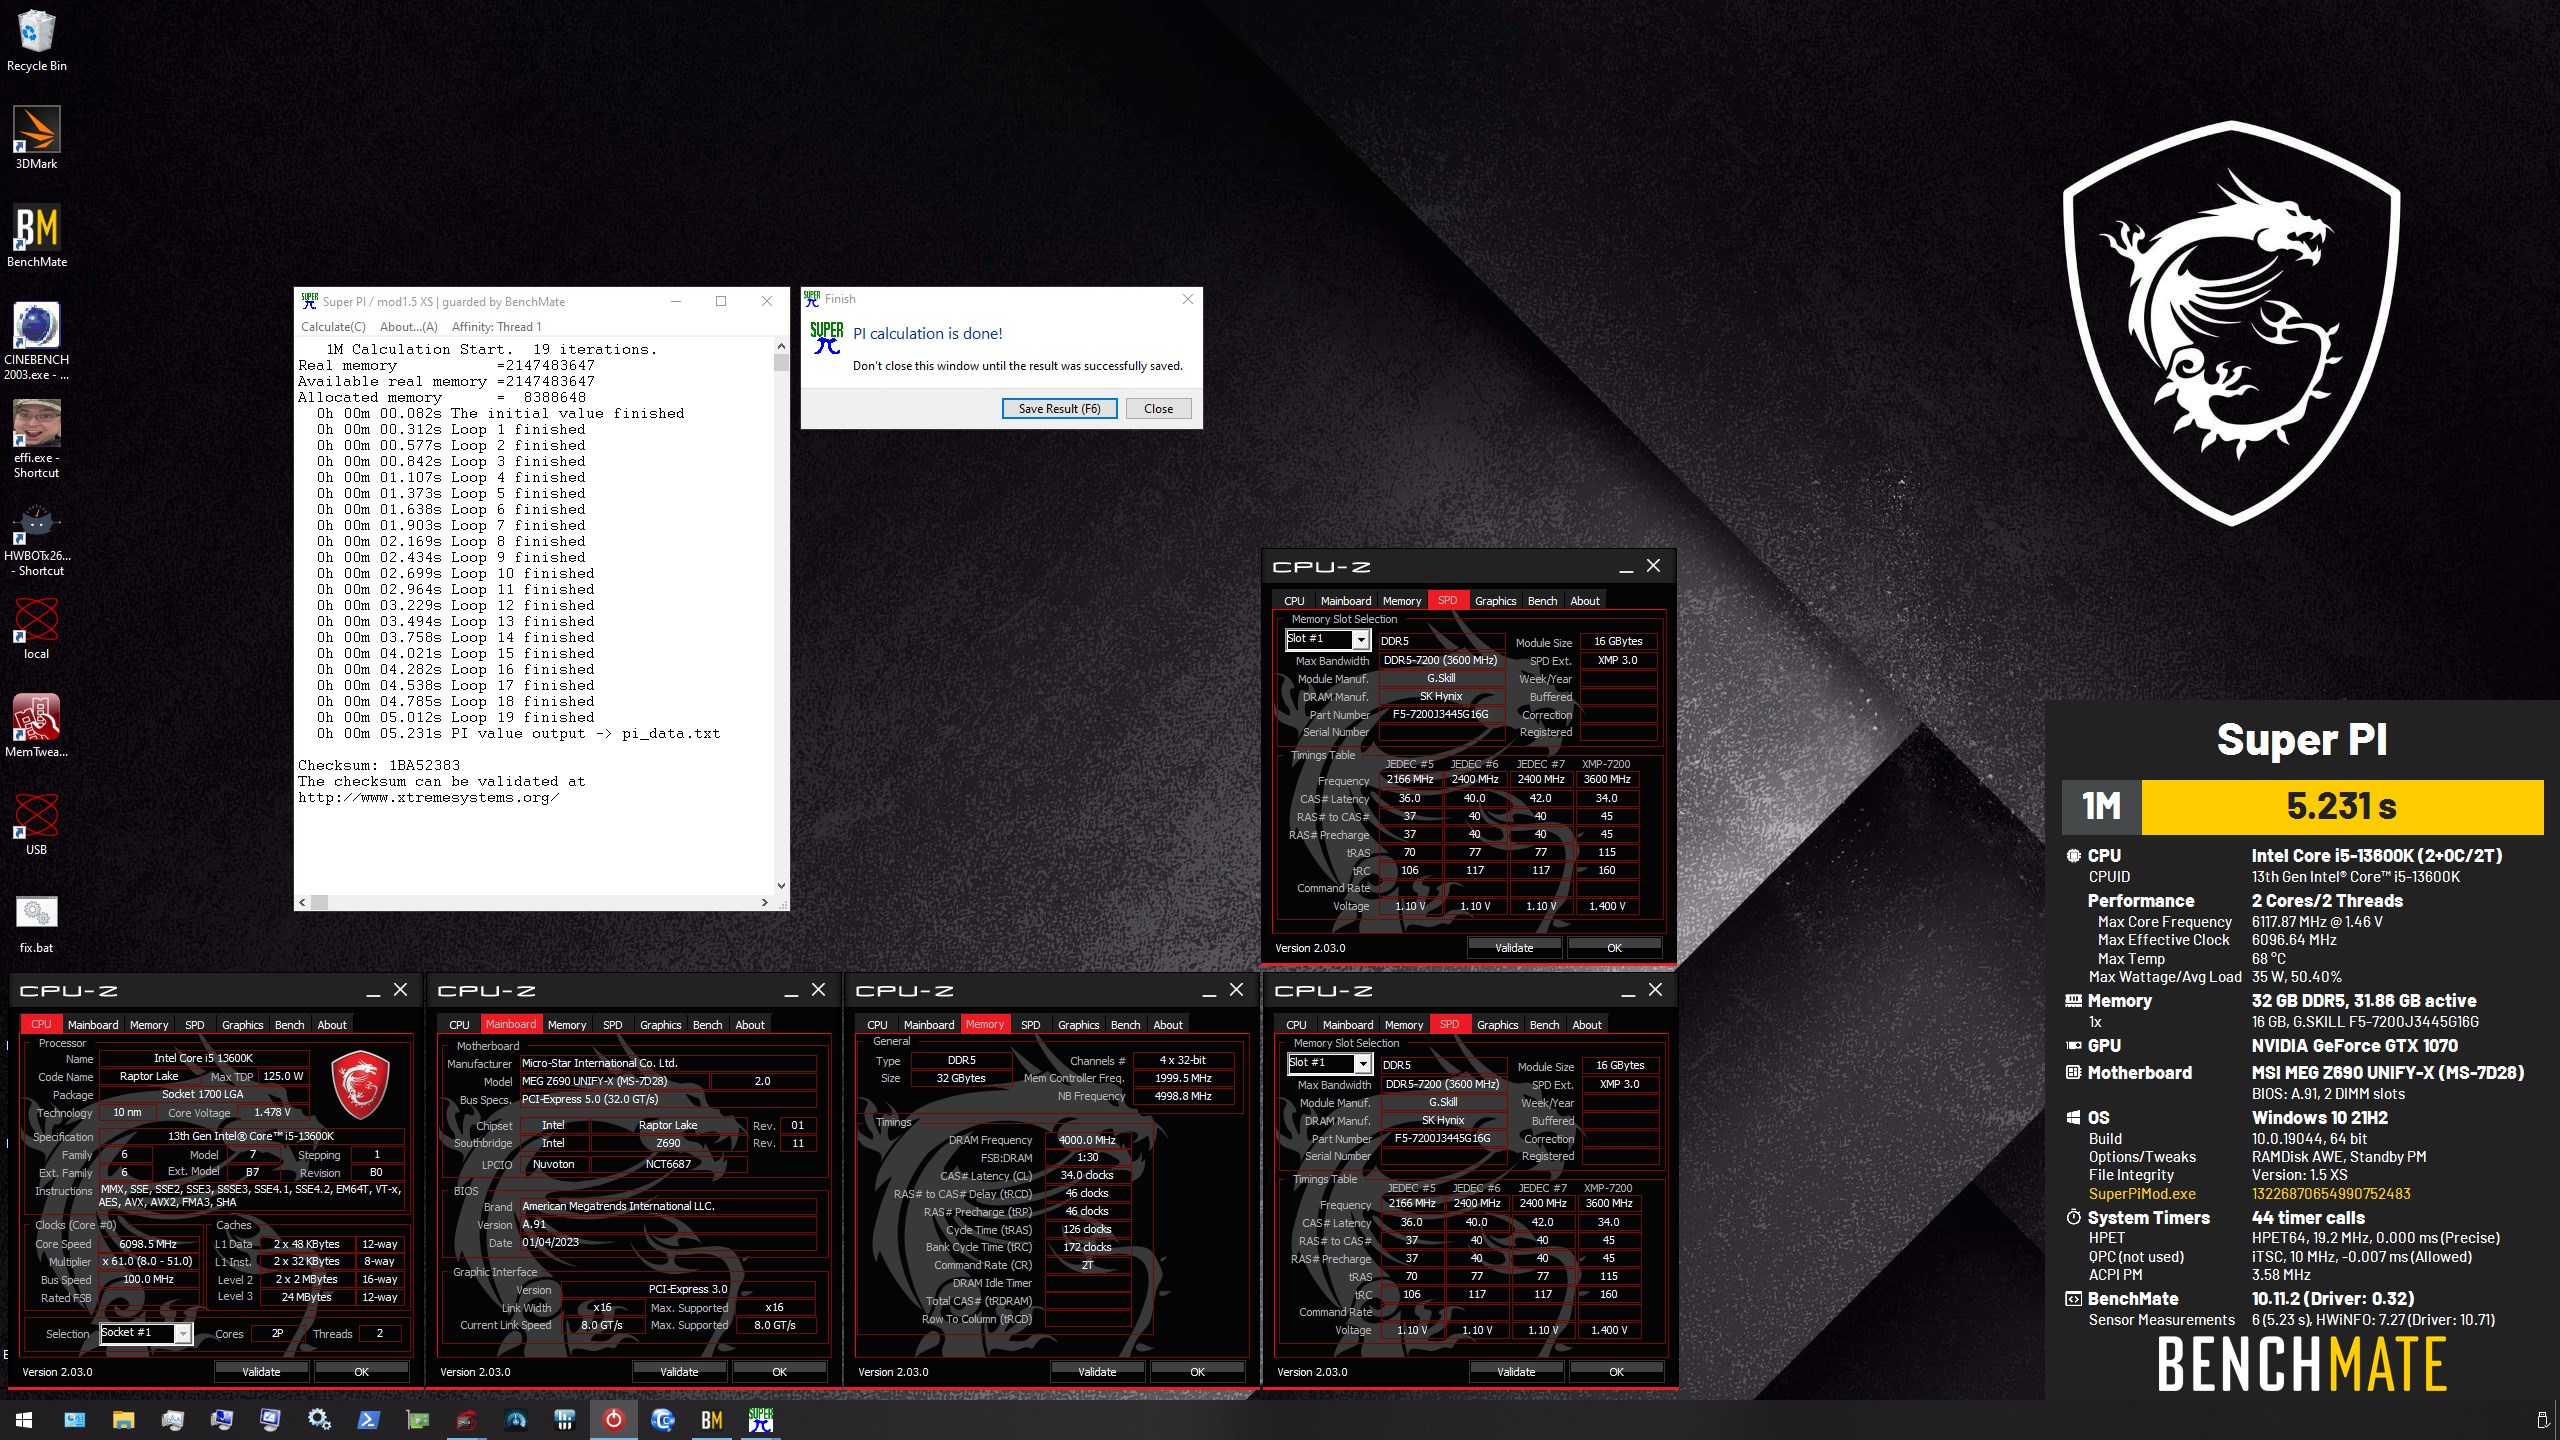Open About tab in lower CPU-Z SPD window

pos(1586,1025)
